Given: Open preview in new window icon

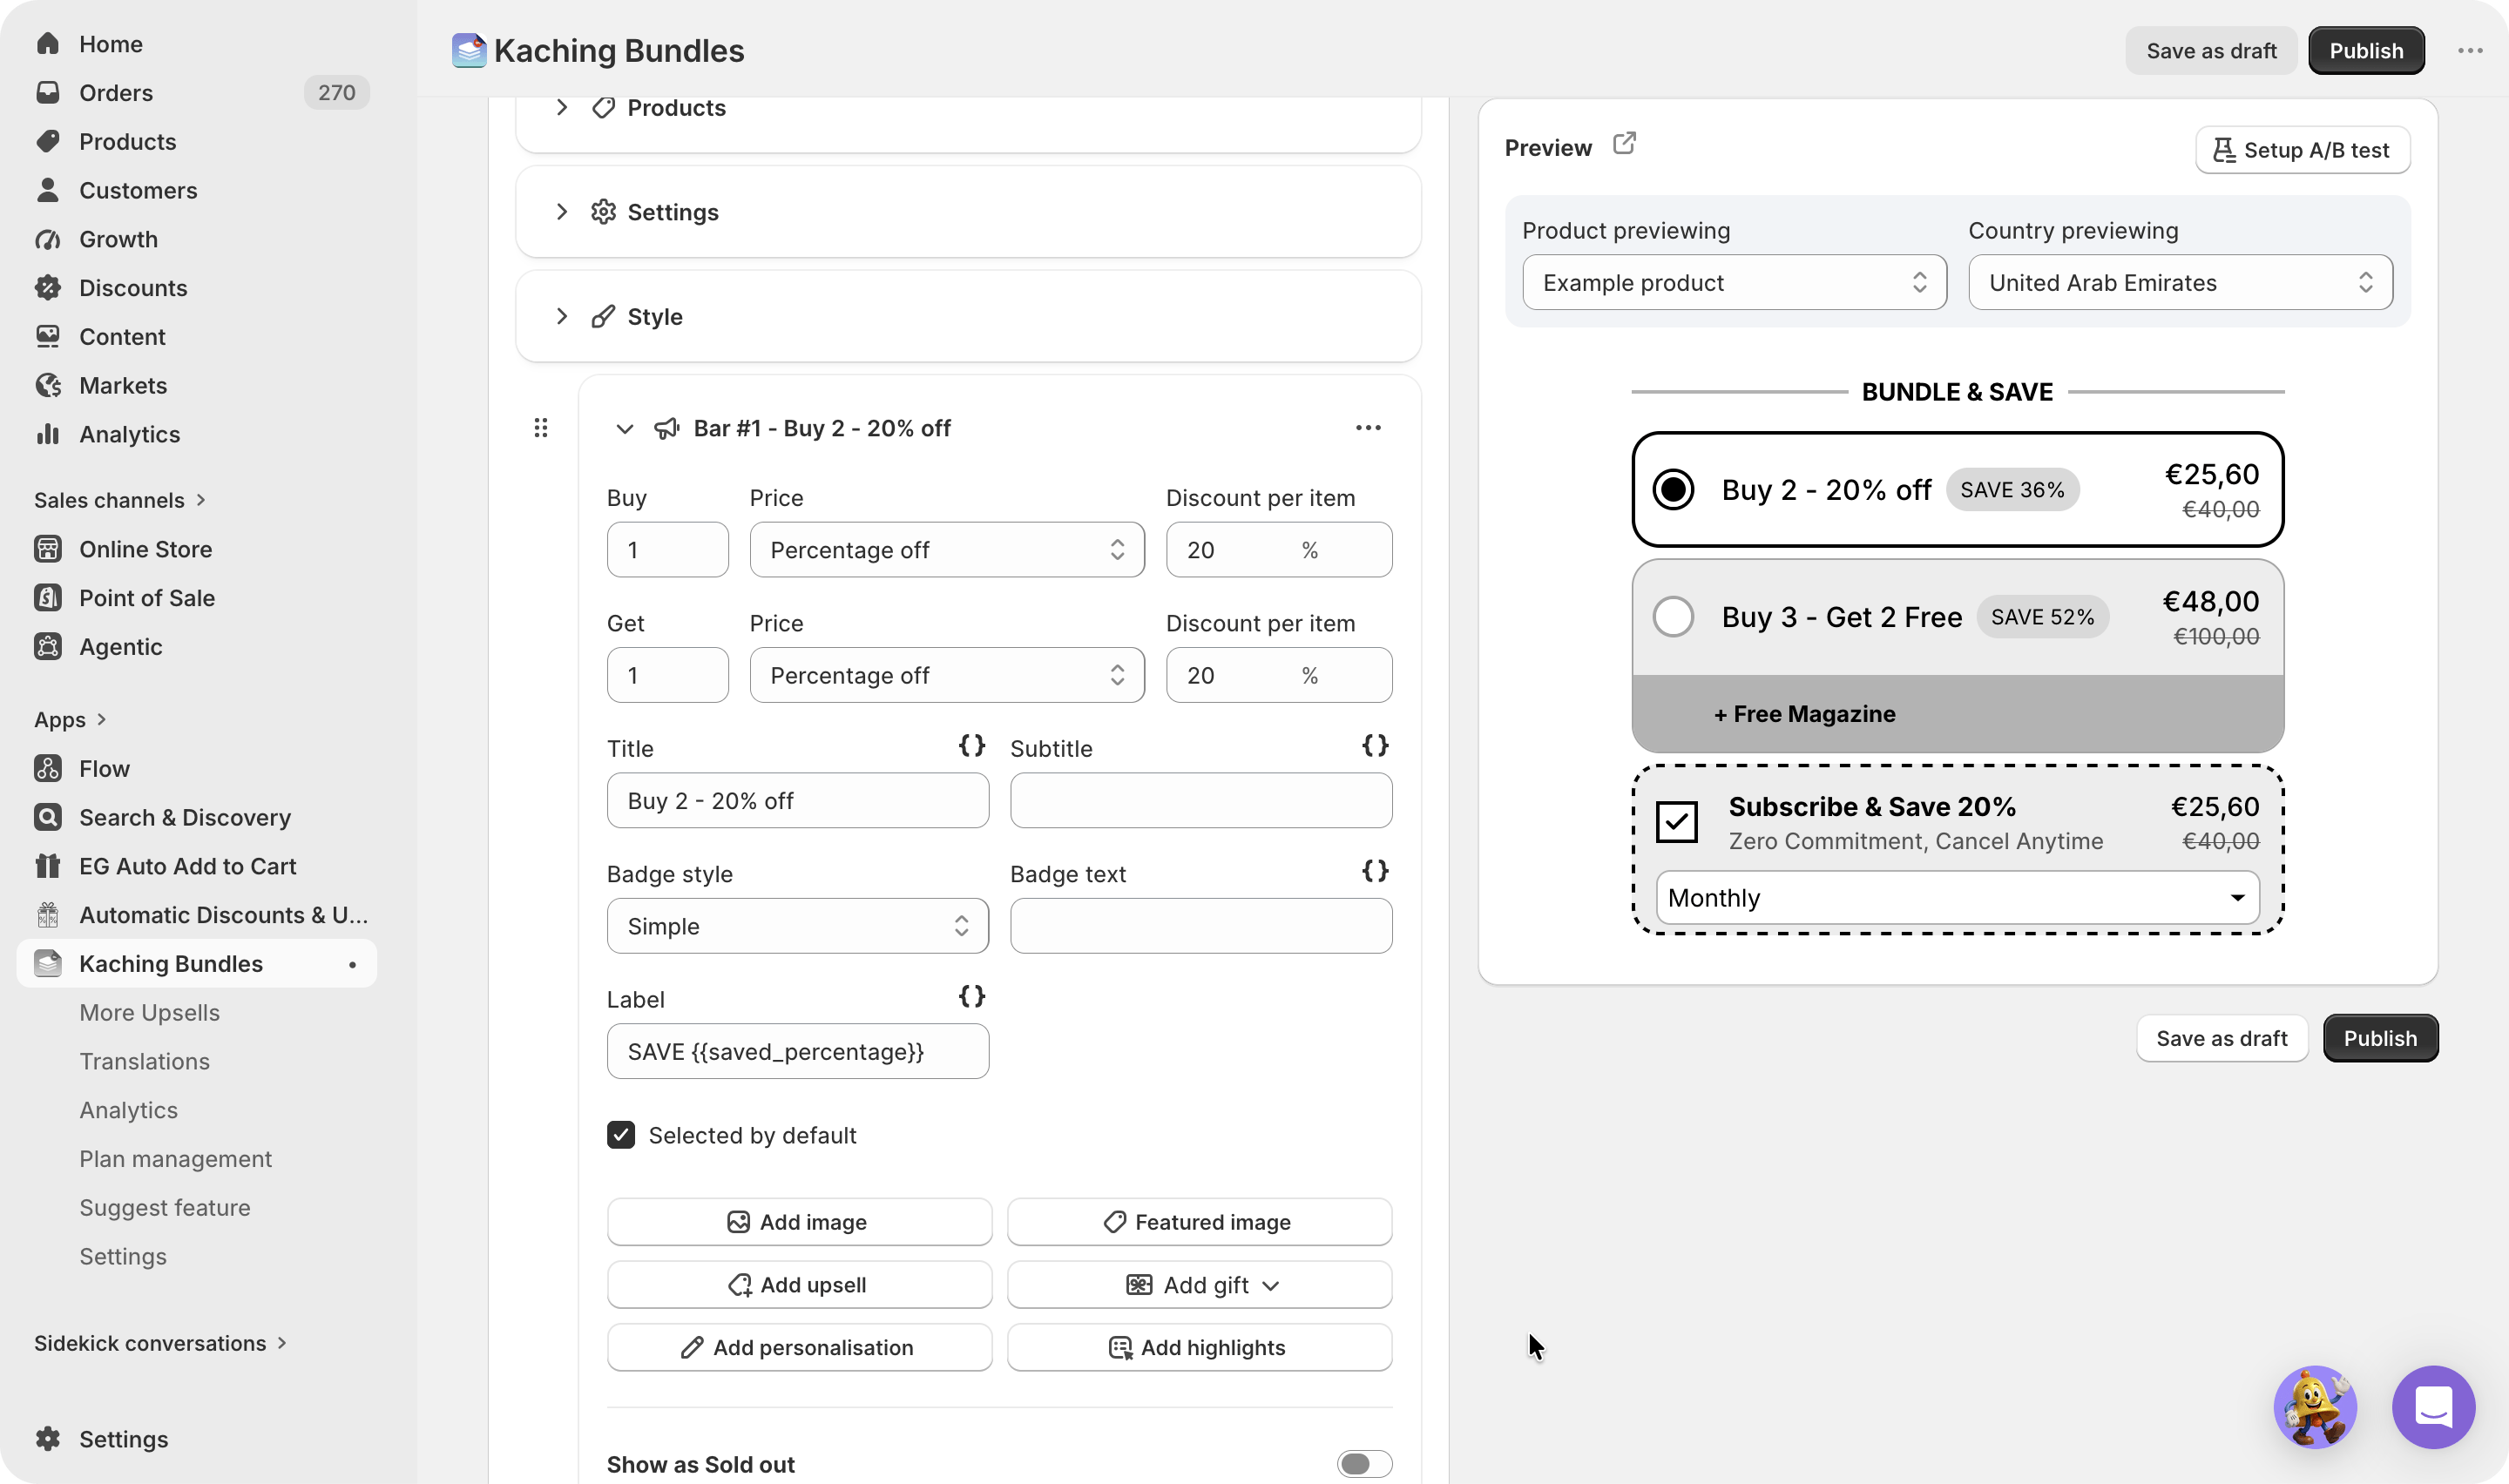Looking at the screenshot, I should pyautogui.click(x=1624, y=144).
